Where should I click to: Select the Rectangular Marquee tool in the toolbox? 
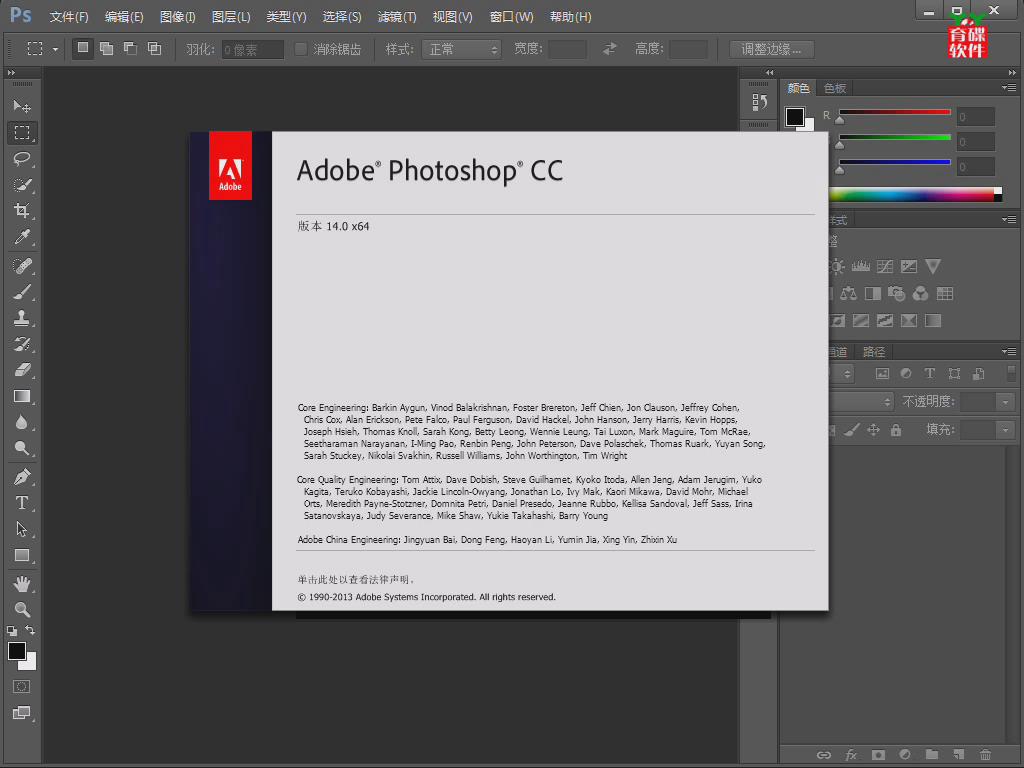22,133
